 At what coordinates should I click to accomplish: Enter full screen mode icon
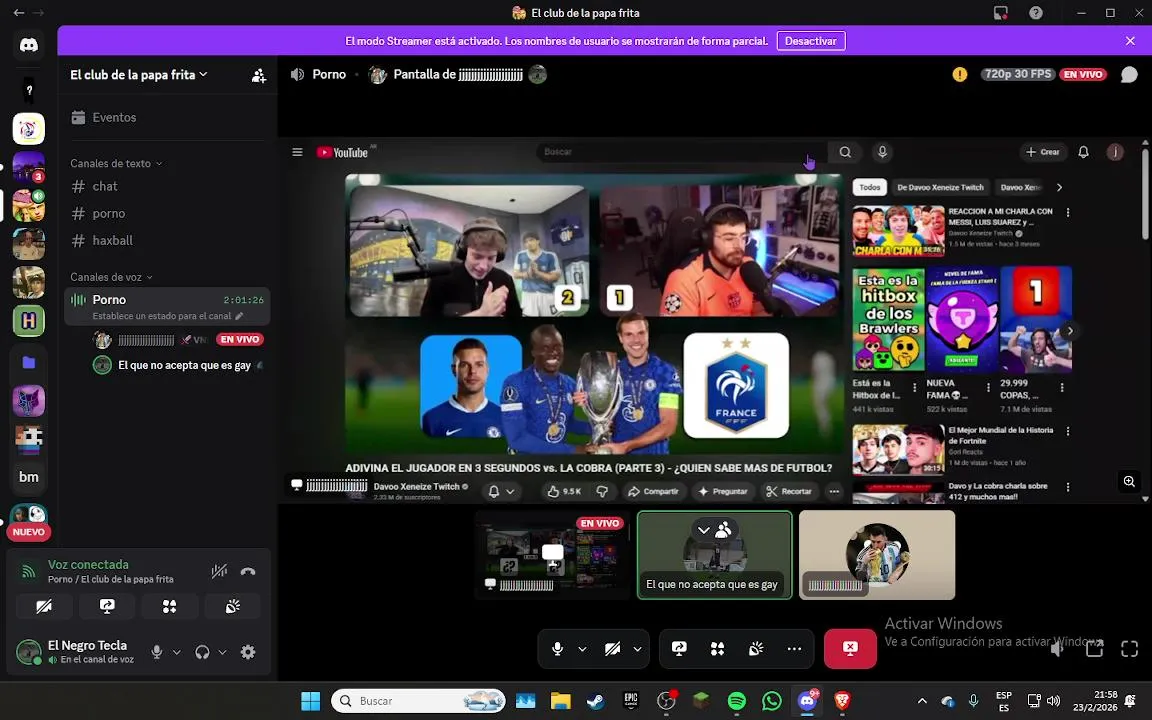tap(1129, 649)
